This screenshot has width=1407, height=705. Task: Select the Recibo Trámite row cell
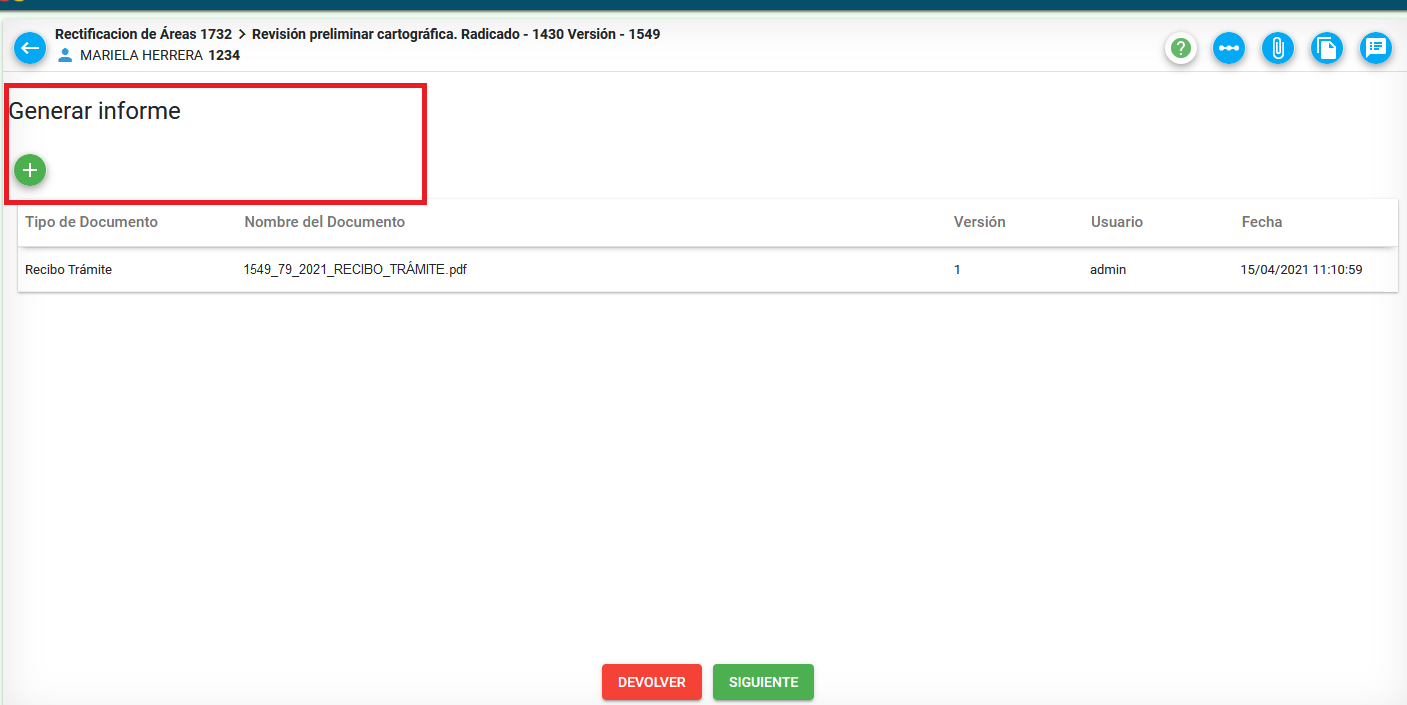coord(68,270)
